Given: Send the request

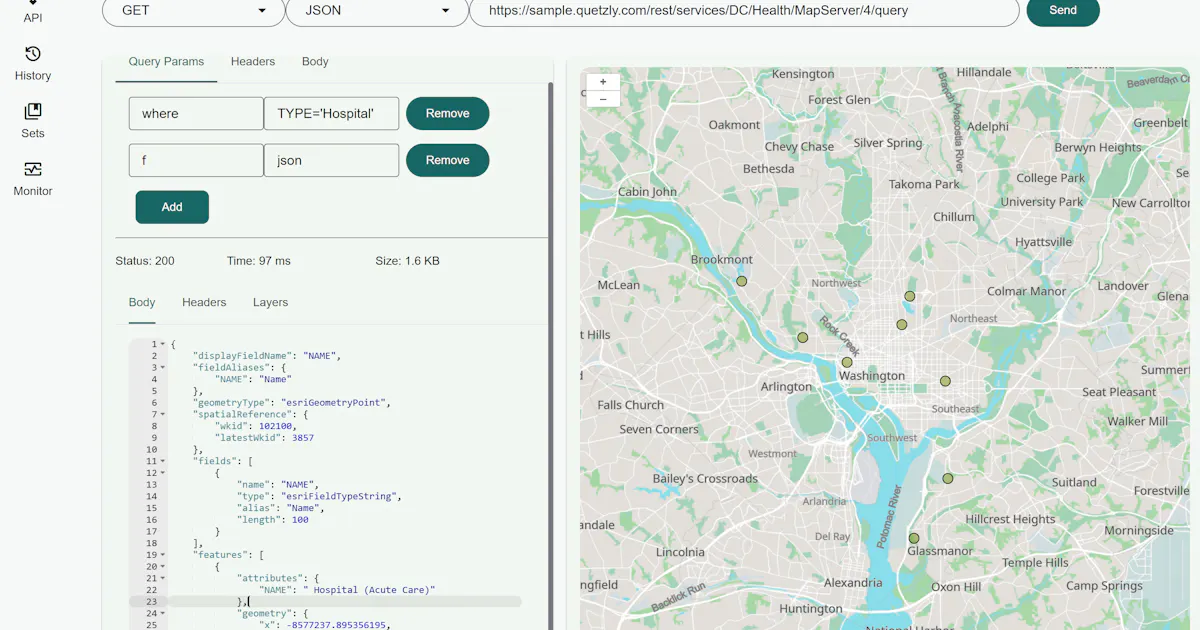Looking at the screenshot, I should (1063, 10).
